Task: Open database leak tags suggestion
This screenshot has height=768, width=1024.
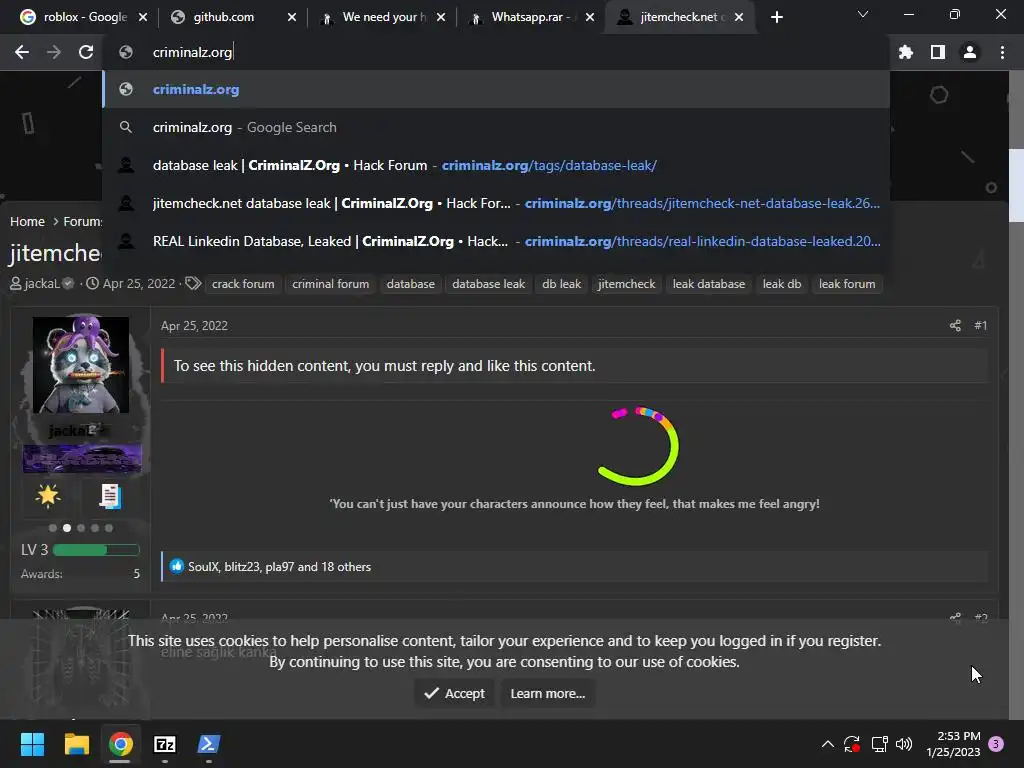Action: [496, 165]
